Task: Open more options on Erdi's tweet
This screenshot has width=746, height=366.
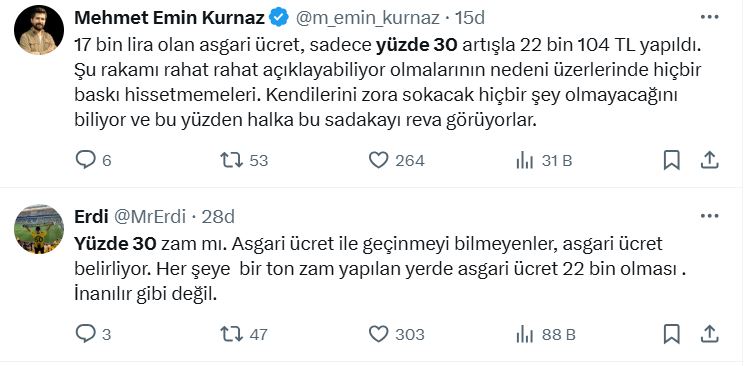Action: 709,216
